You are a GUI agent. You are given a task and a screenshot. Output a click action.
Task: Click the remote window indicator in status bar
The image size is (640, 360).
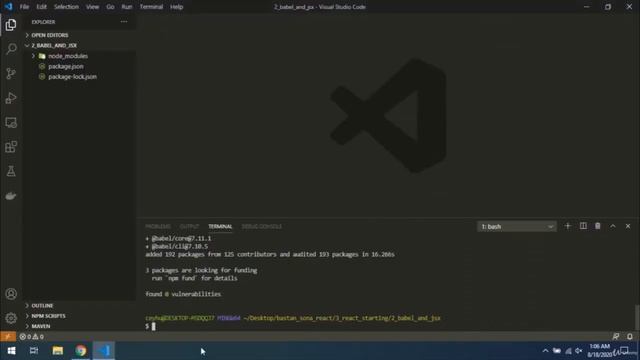coord(8,337)
